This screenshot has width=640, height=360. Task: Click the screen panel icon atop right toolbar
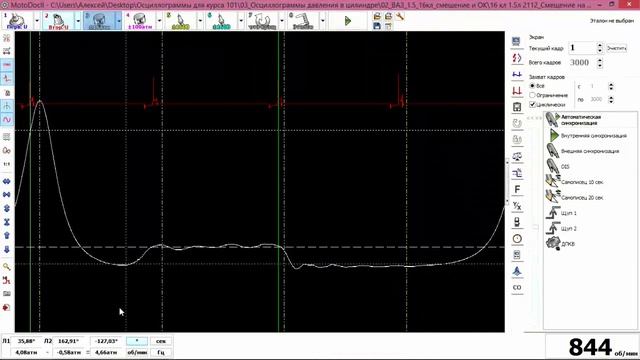[x=517, y=41]
